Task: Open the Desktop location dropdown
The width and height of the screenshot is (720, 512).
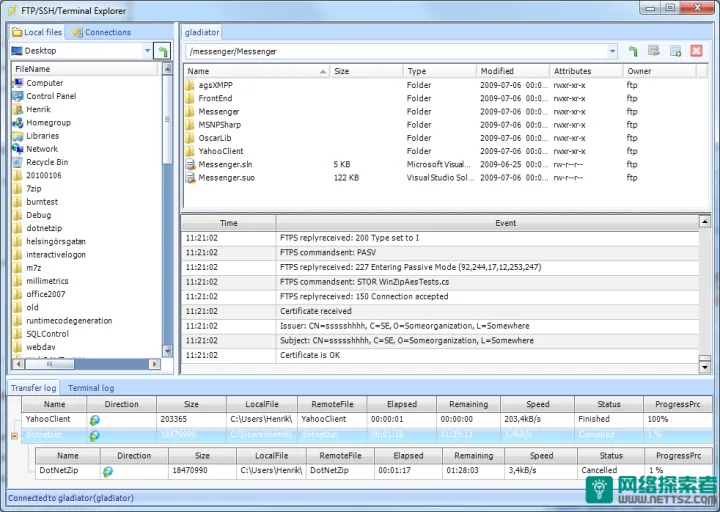Action: point(147,51)
